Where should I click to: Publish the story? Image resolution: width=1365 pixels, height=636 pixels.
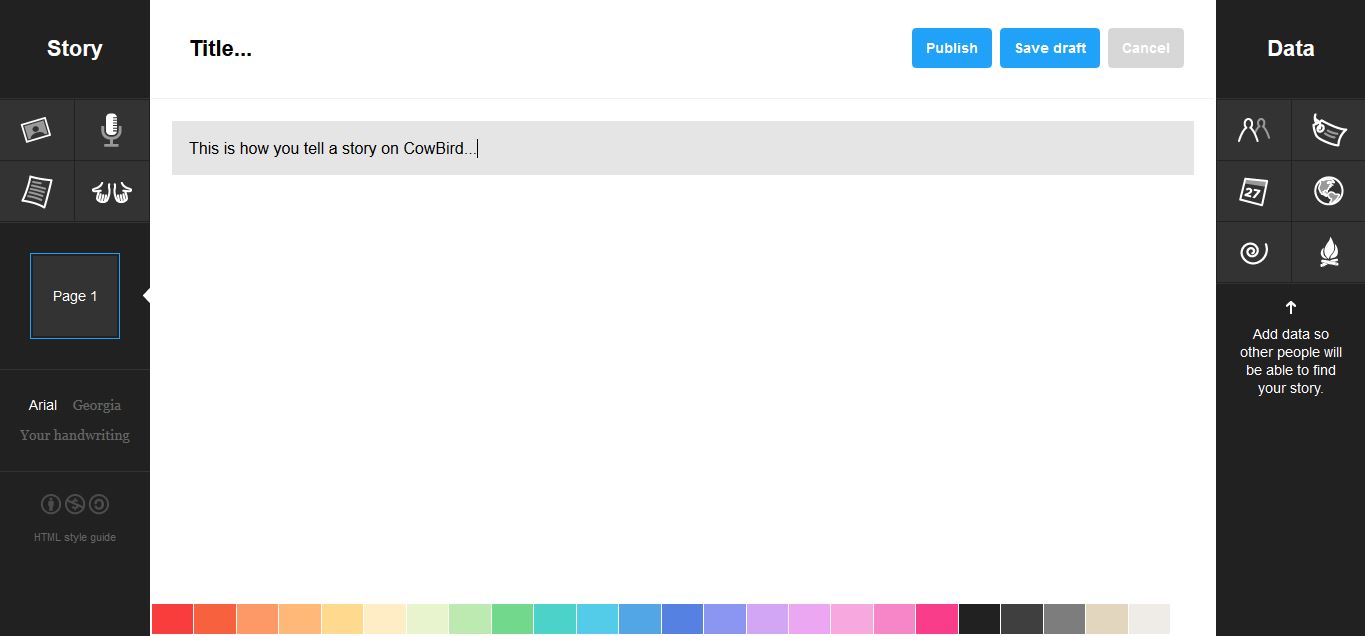(951, 48)
